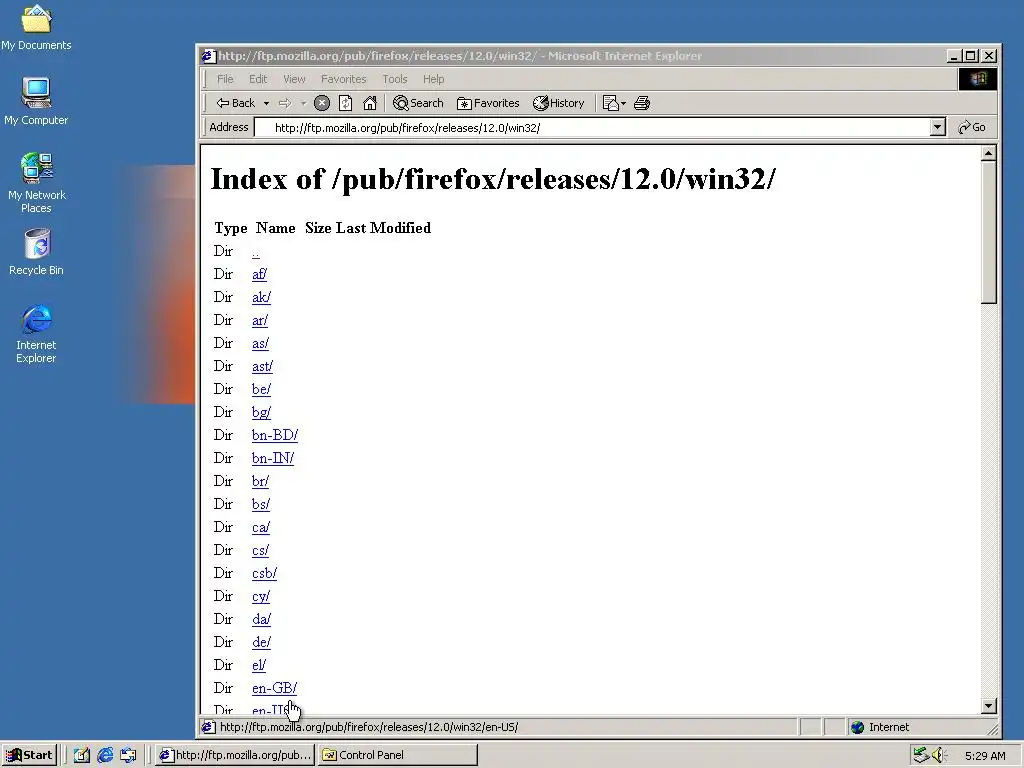The width and height of the screenshot is (1024, 768).
Task: Open the File menu
Action: [225, 79]
